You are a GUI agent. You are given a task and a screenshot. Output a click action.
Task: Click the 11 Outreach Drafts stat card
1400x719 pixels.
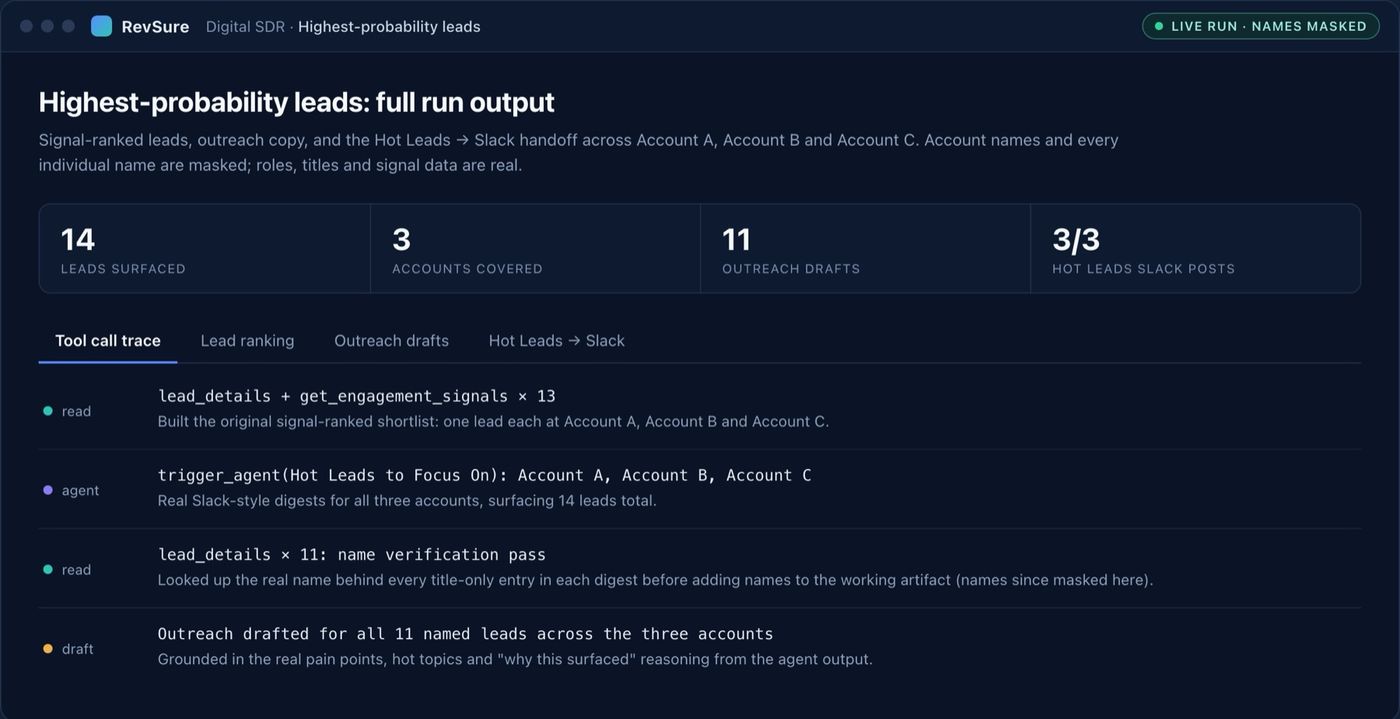point(865,249)
